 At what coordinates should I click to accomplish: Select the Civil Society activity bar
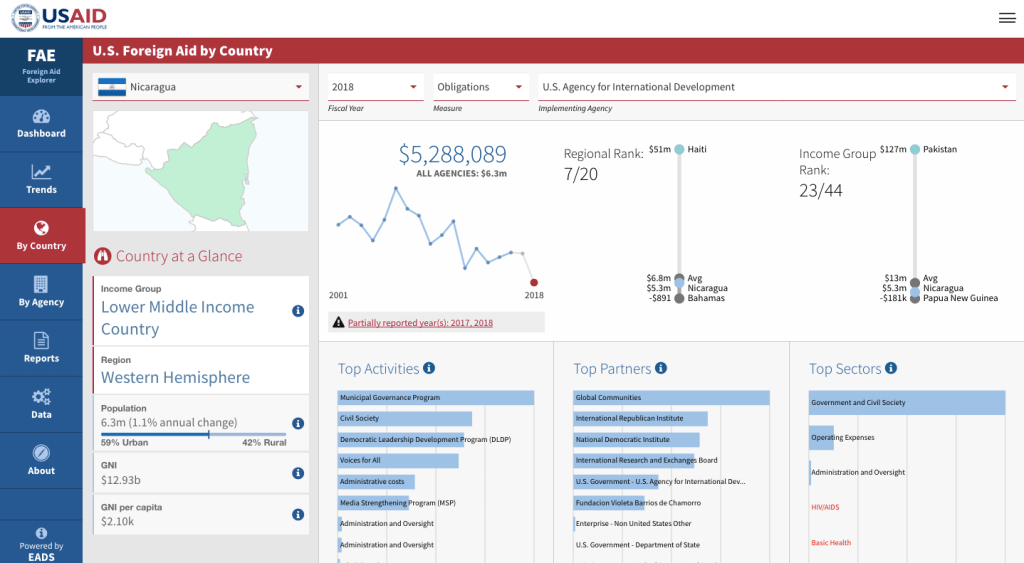coord(405,418)
